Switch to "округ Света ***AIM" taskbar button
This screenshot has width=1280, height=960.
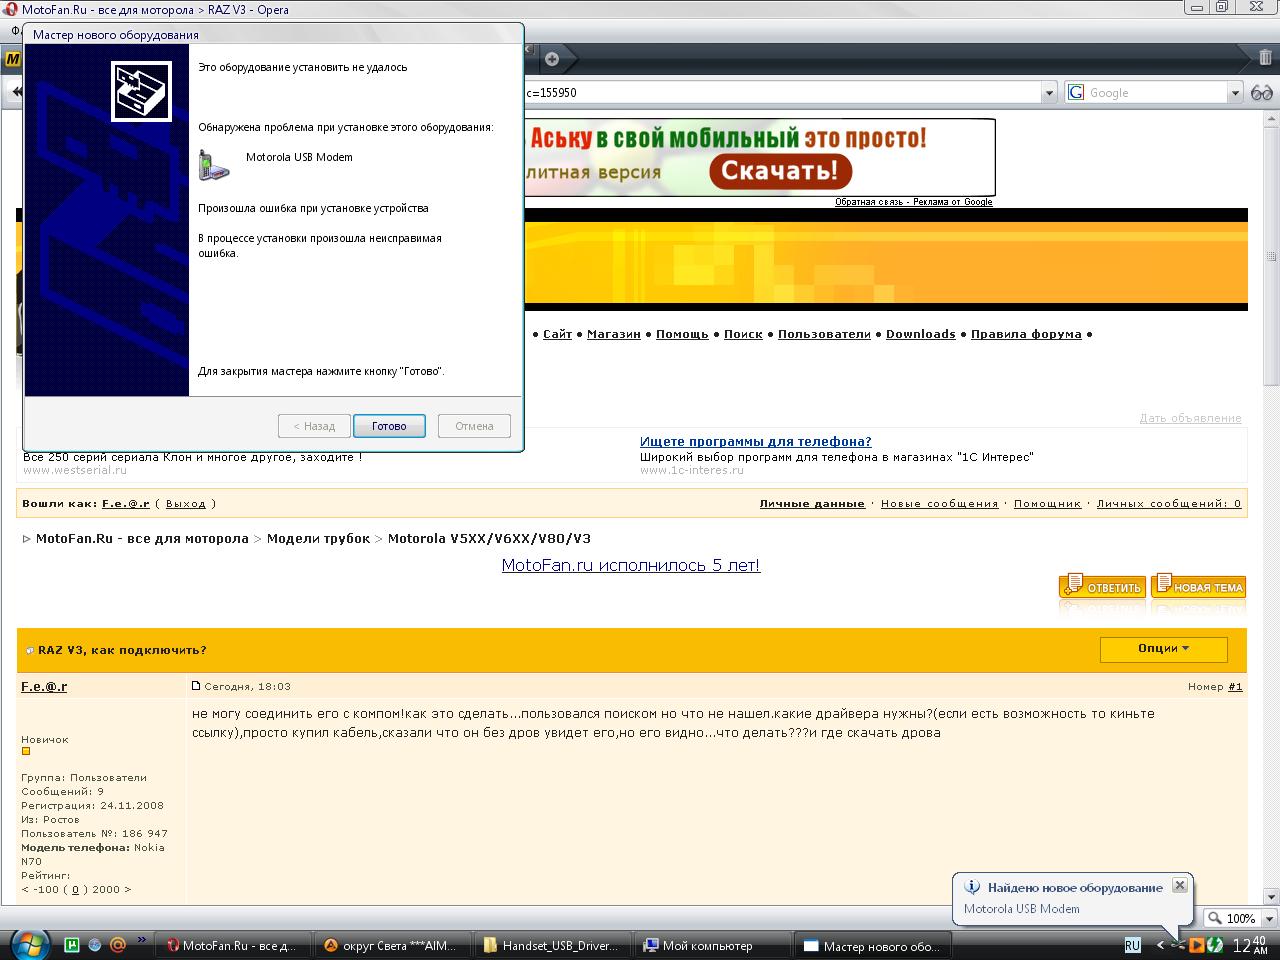tap(391, 945)
